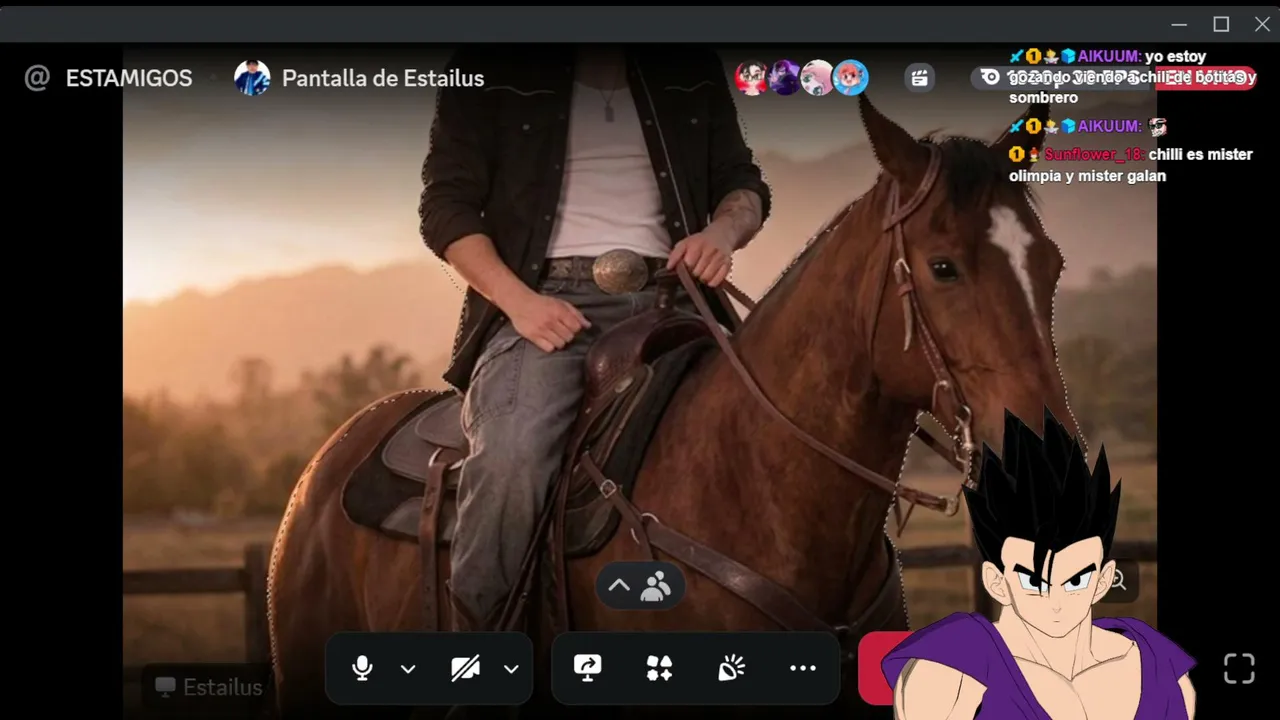Click the blue-background participant avatar
The width and height of the screenshot is (1280, 720).
click(x=851, y=78)
